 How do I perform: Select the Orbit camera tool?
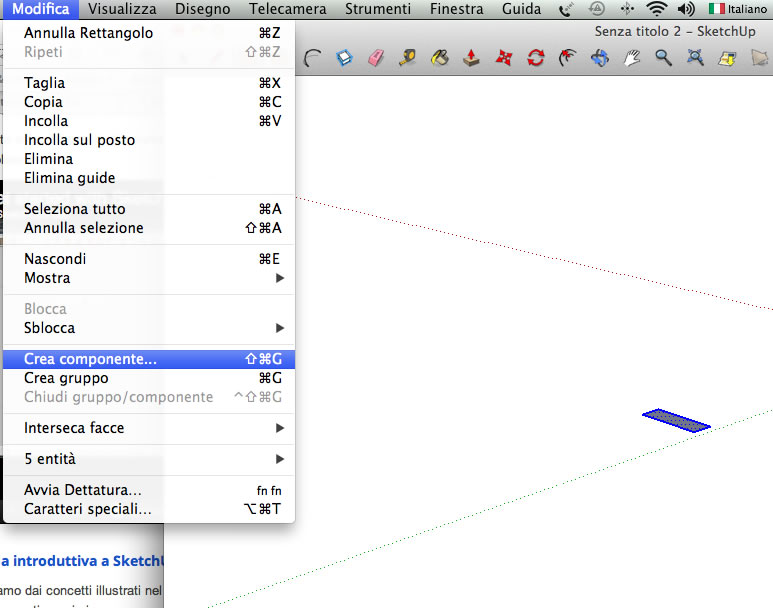599,58
